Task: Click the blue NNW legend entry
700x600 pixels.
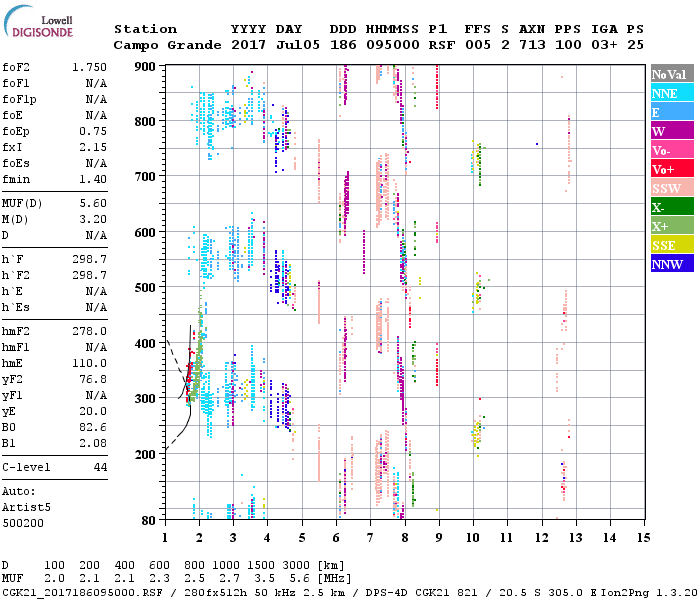Action: [x=669, y=264]
